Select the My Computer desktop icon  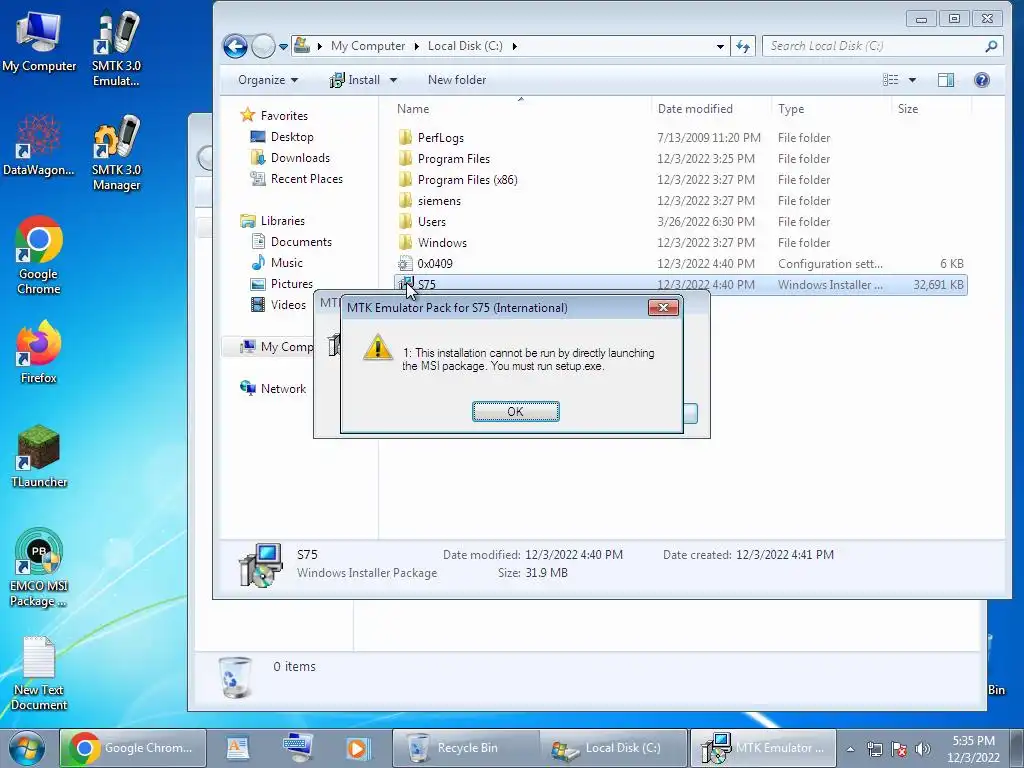point(39,42)
